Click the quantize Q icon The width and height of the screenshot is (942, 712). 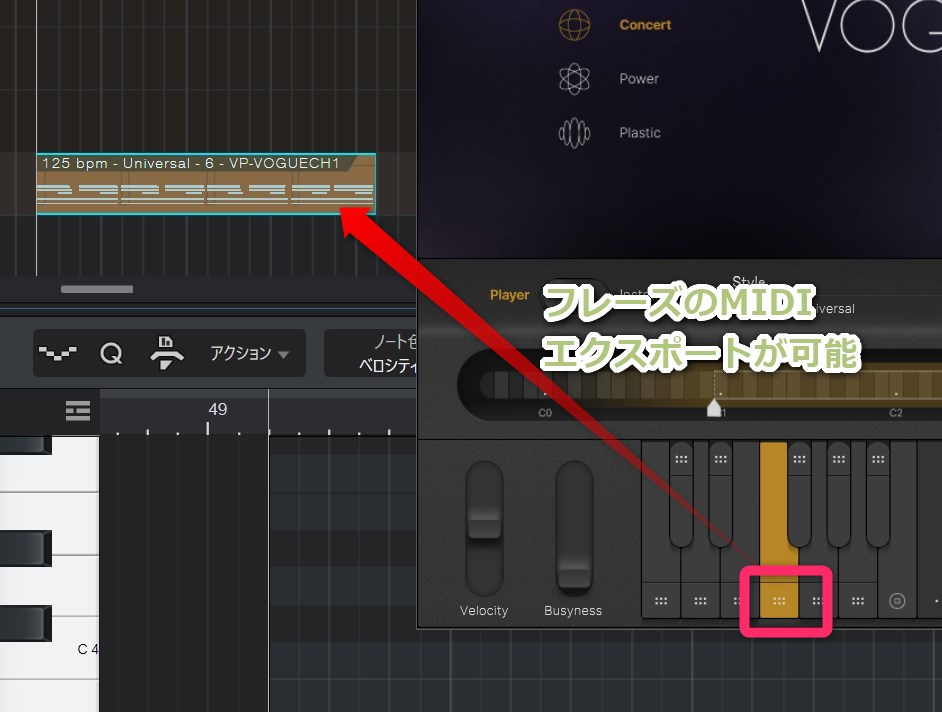(x=111, y=353)
